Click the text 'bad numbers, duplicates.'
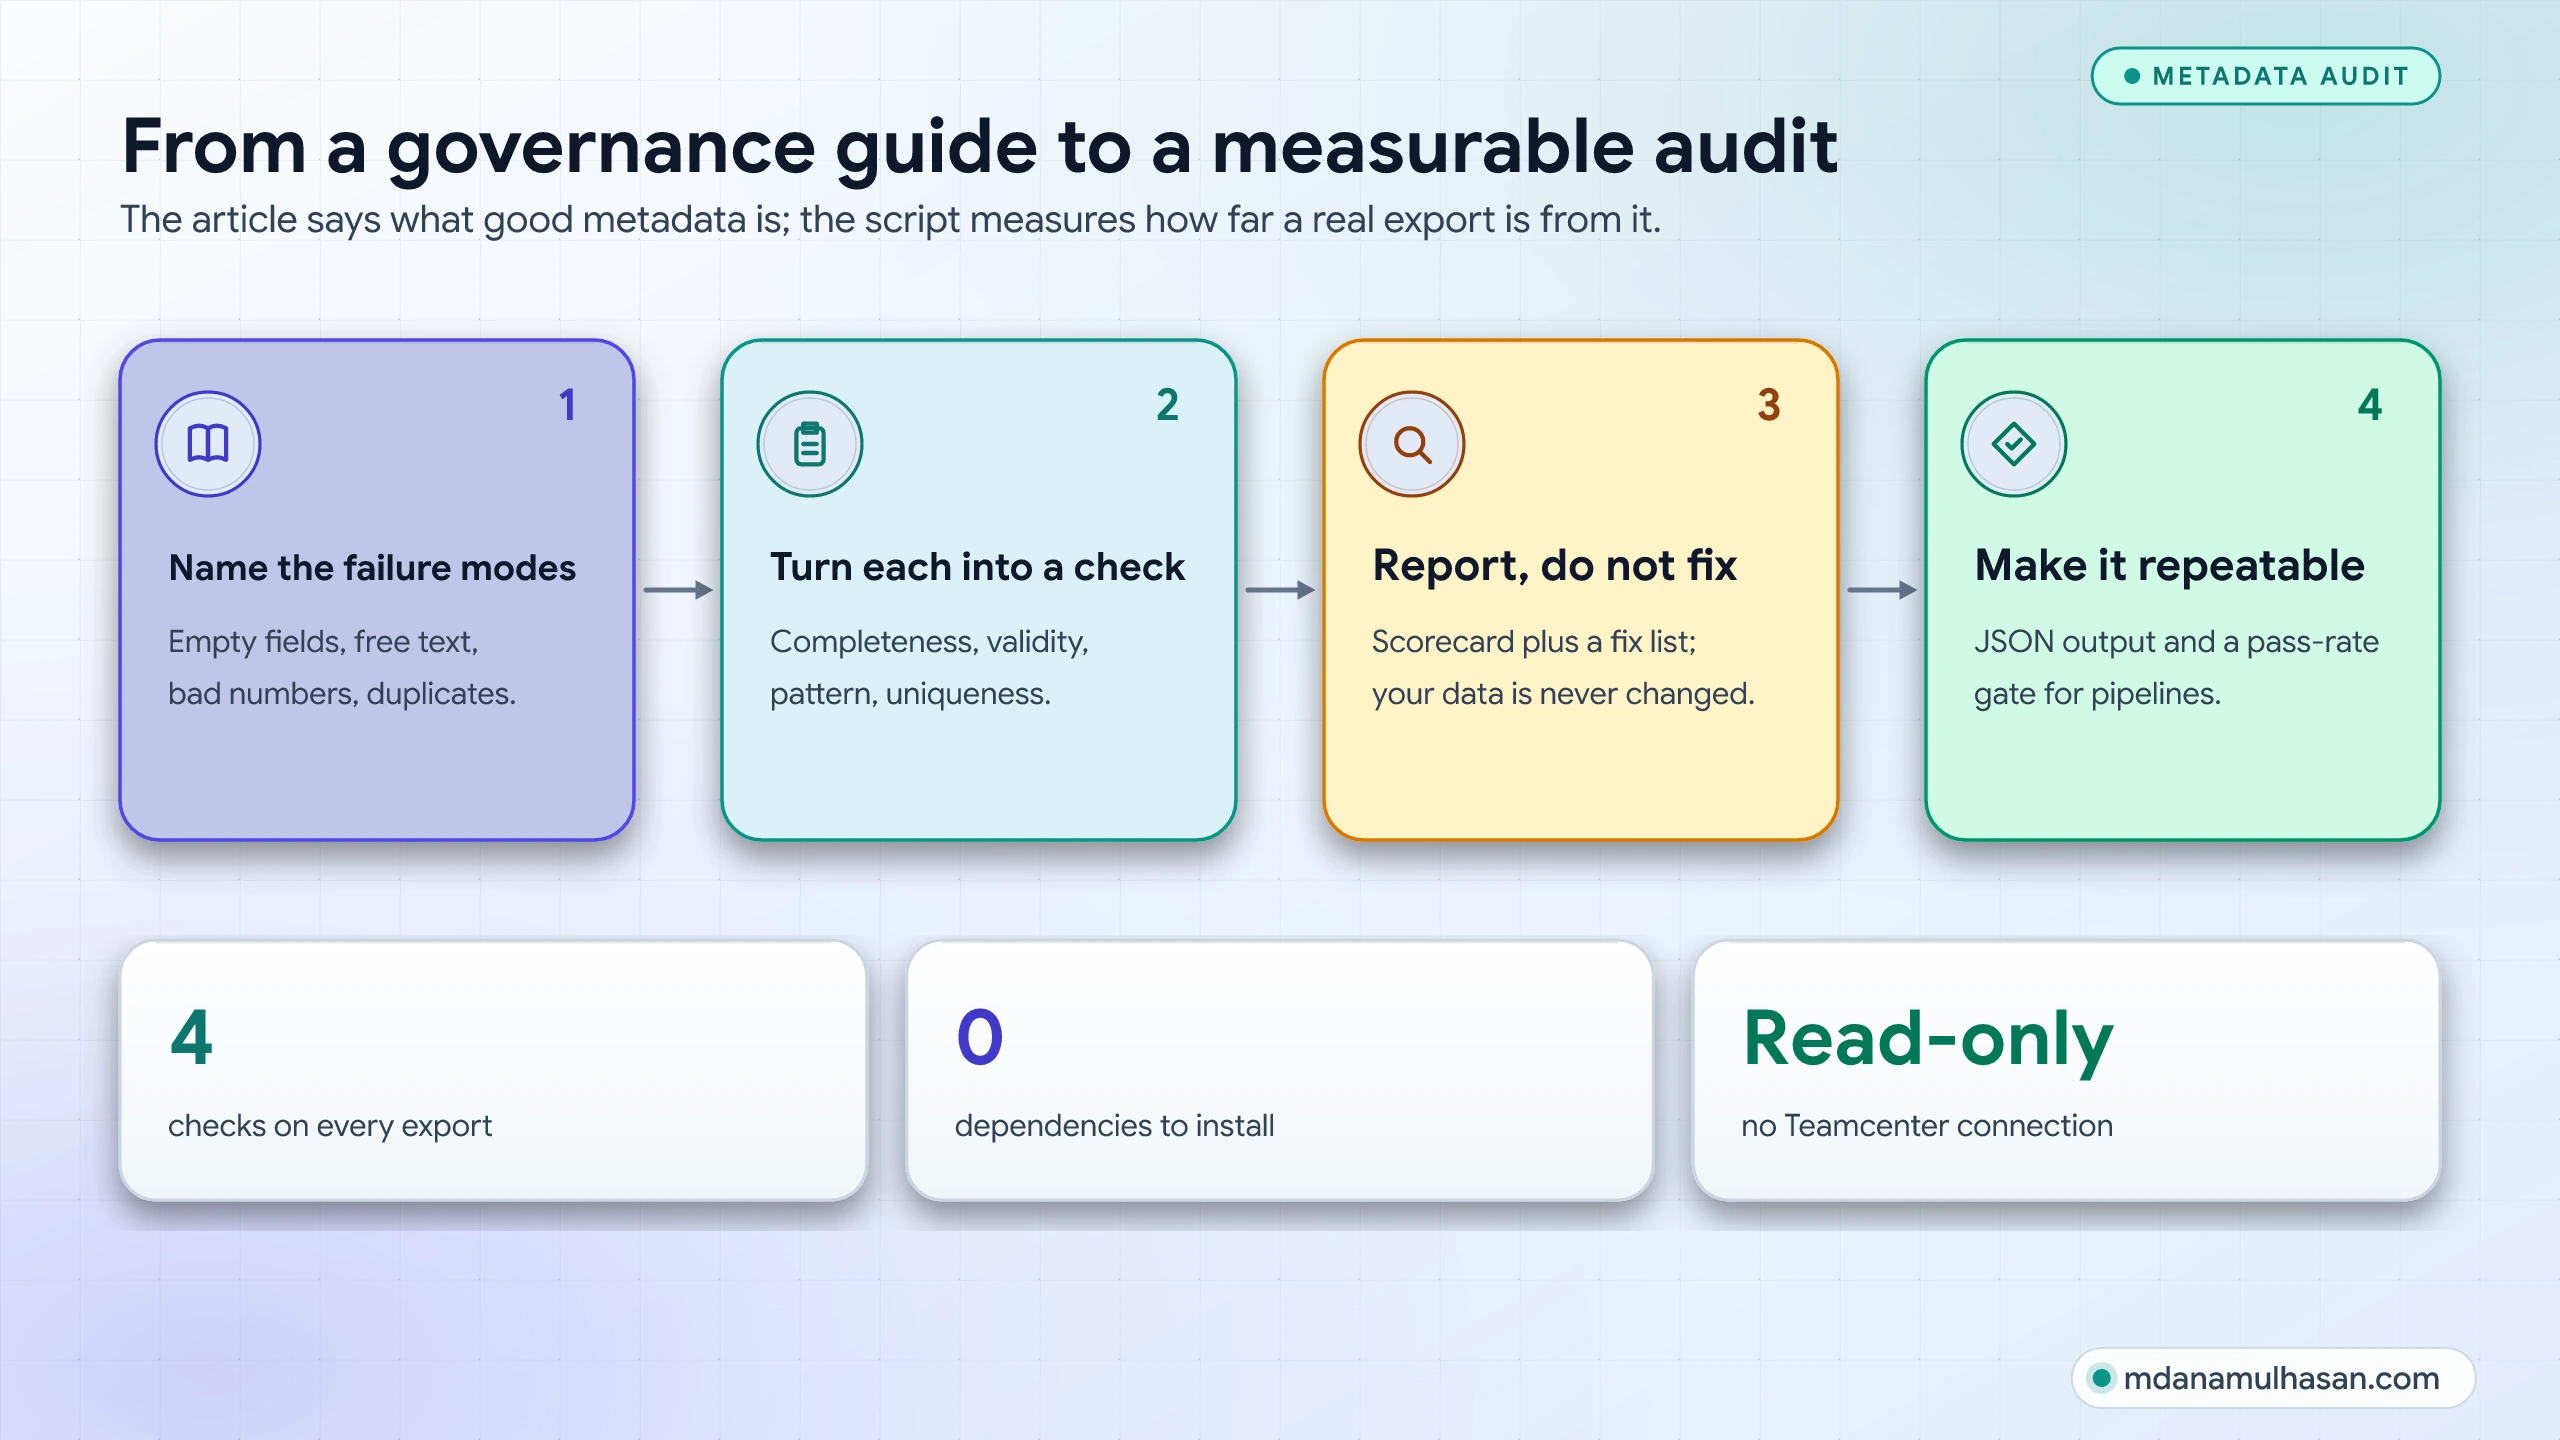Viewport: 2560px width, 1440px height. [x=342, y=693]
